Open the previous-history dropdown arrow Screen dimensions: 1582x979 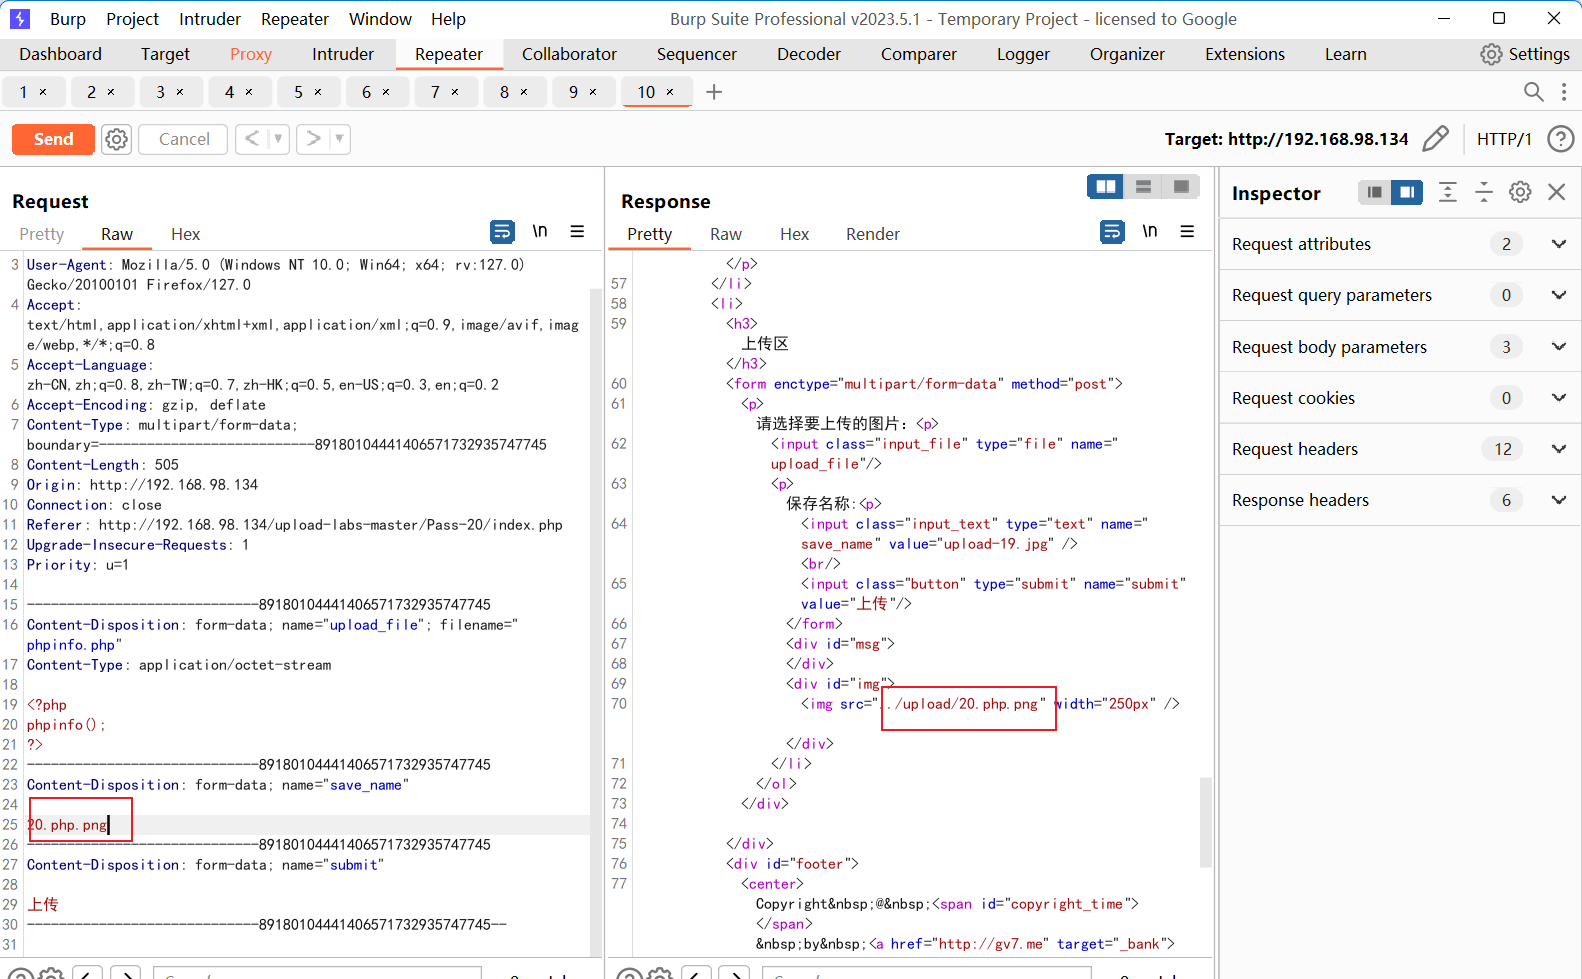coord(278,139)
